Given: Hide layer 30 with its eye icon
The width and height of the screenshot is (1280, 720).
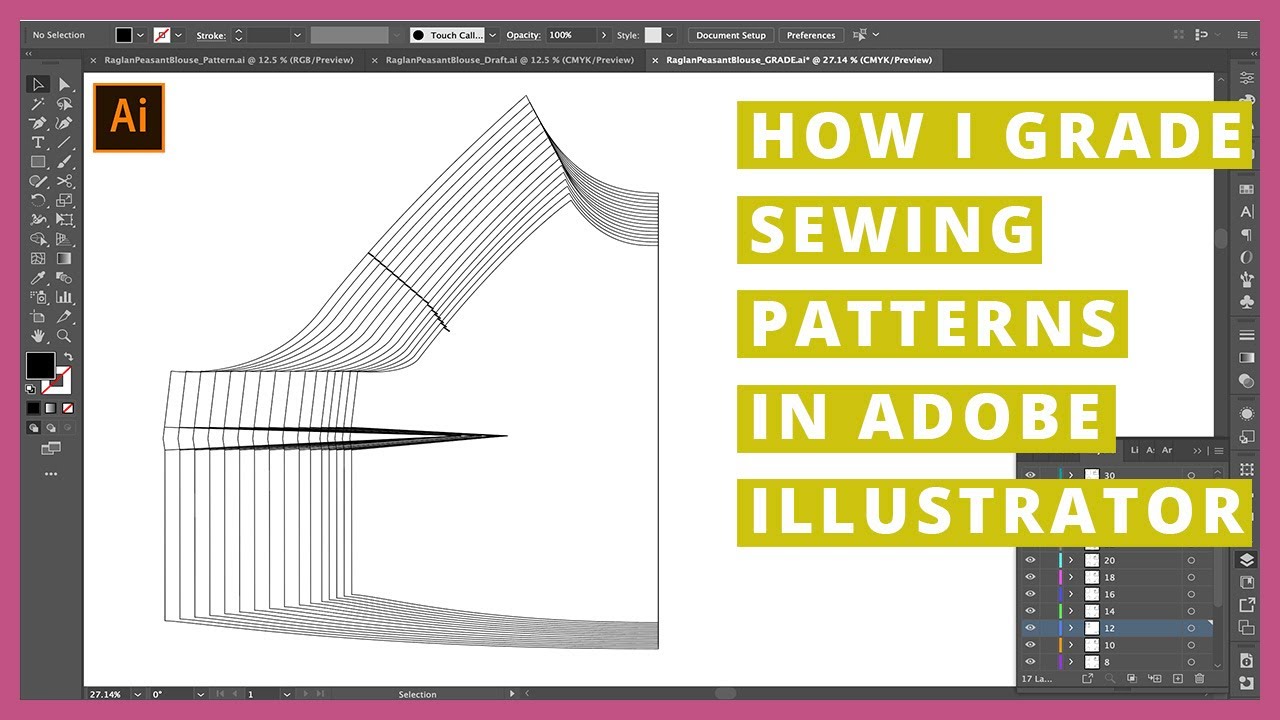Looking at the screenshot, I should point(1030,476).
